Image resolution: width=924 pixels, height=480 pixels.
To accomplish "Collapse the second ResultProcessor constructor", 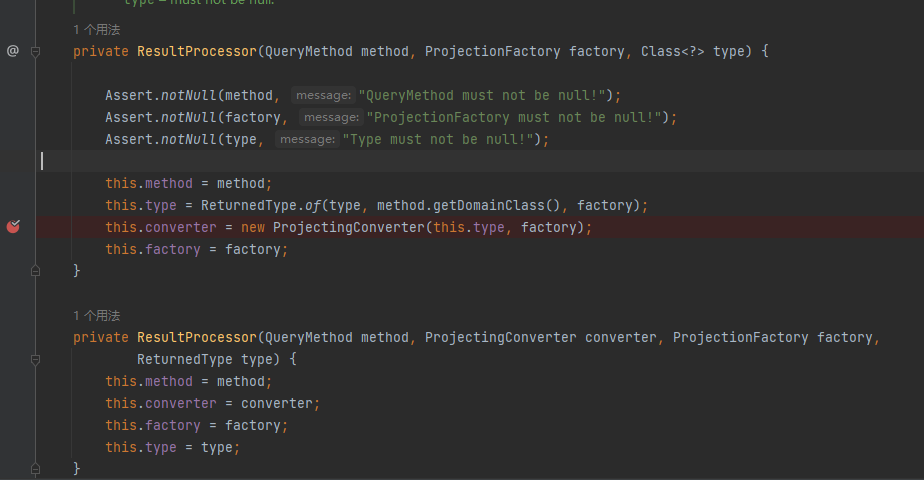I will coord(36,359).
